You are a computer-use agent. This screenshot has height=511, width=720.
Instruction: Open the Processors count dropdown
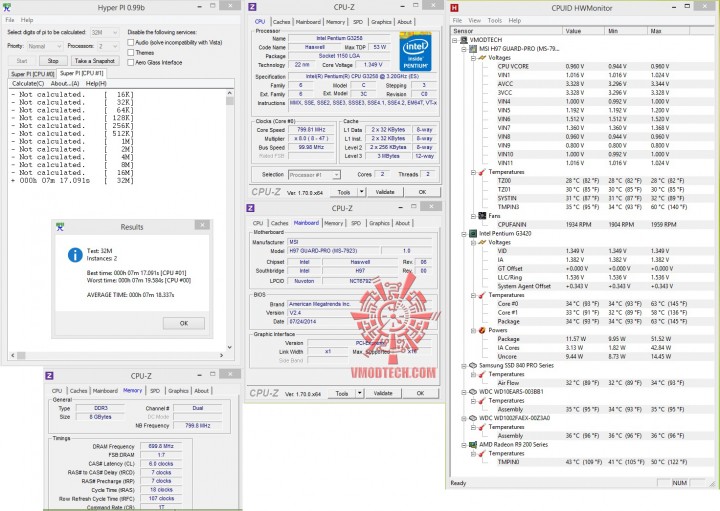(114, 46)
